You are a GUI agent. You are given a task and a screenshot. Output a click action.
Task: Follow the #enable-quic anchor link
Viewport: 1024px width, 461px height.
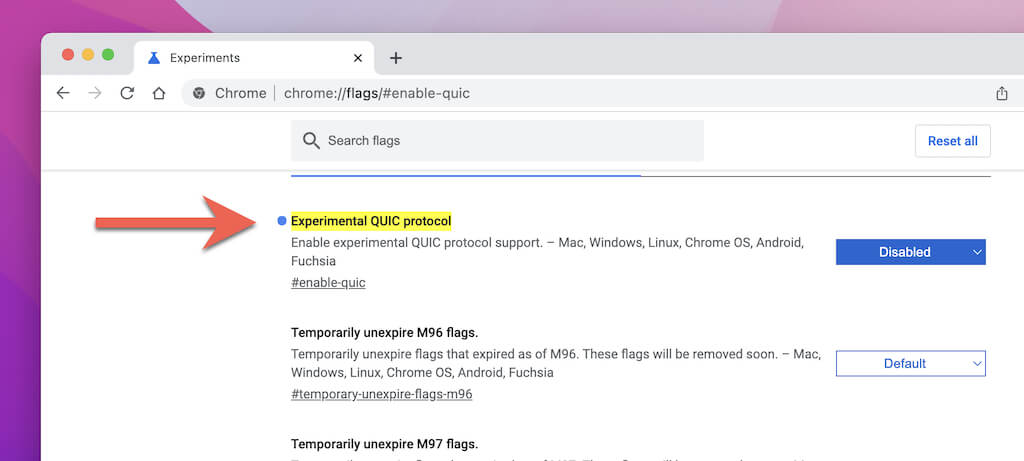click(x=328, y=283)
